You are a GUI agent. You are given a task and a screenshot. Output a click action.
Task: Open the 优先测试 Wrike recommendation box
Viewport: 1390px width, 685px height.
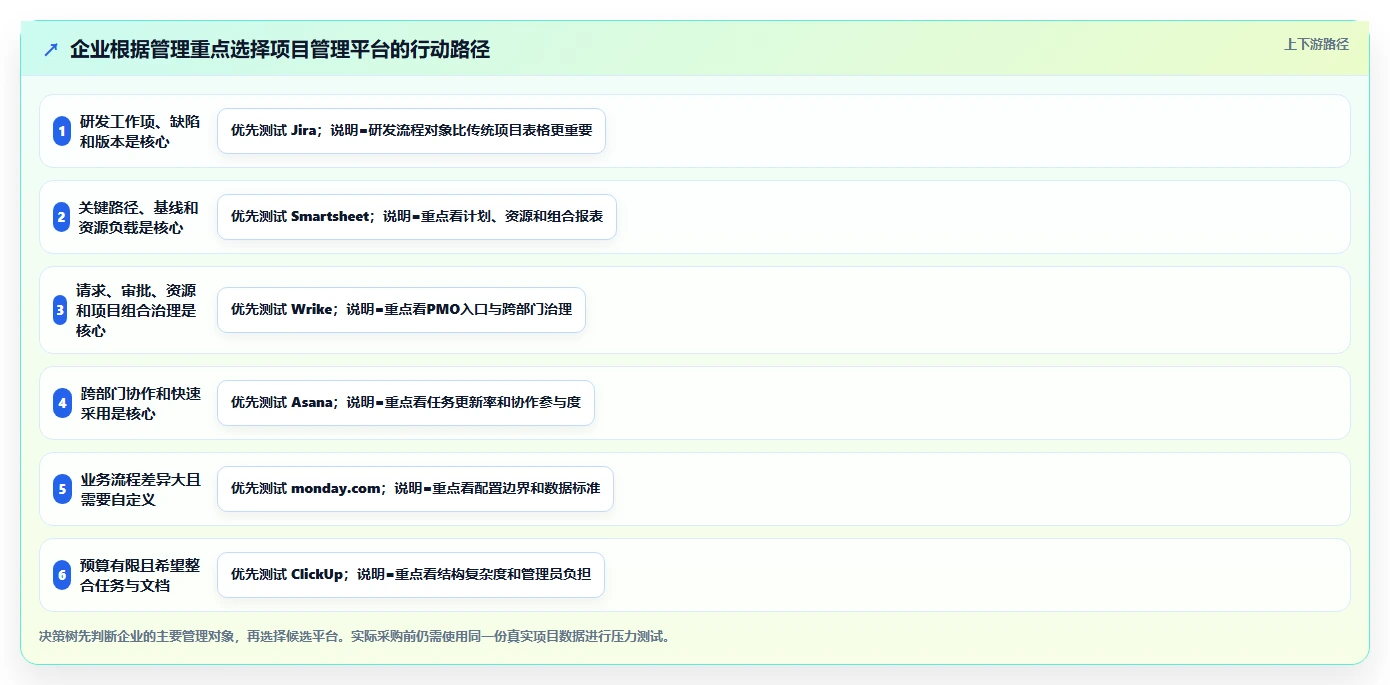click(x=401, y=310)
